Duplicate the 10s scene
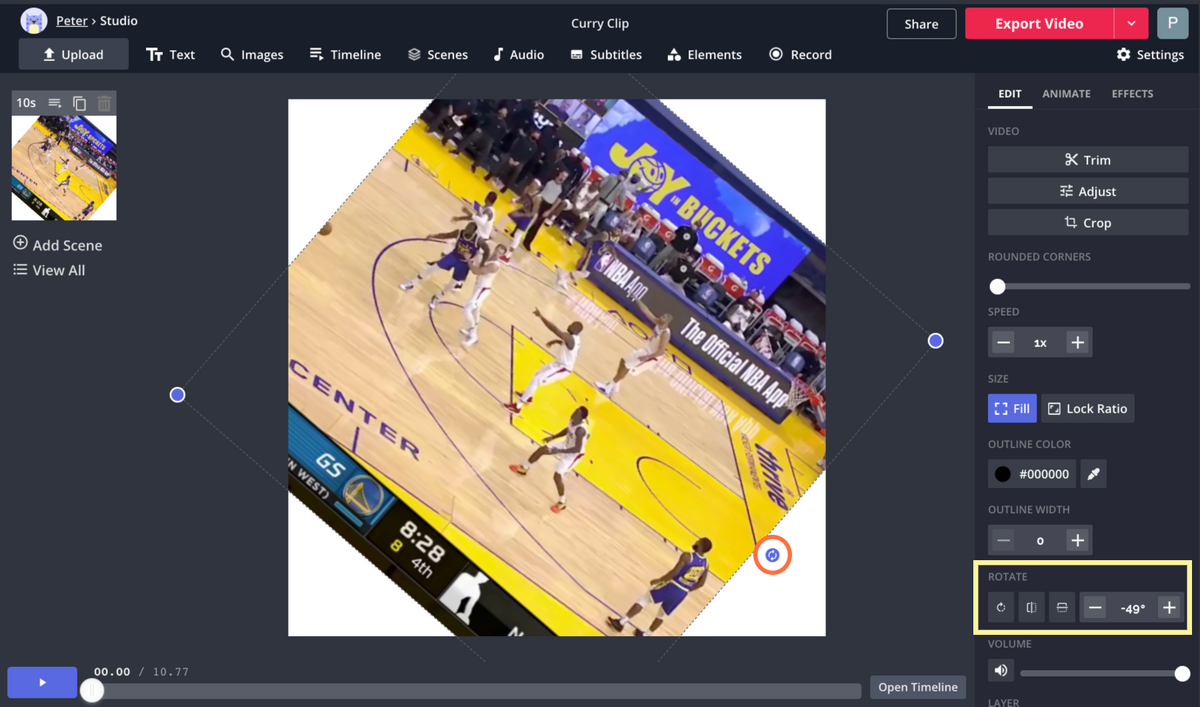 (x=79, y=103)
